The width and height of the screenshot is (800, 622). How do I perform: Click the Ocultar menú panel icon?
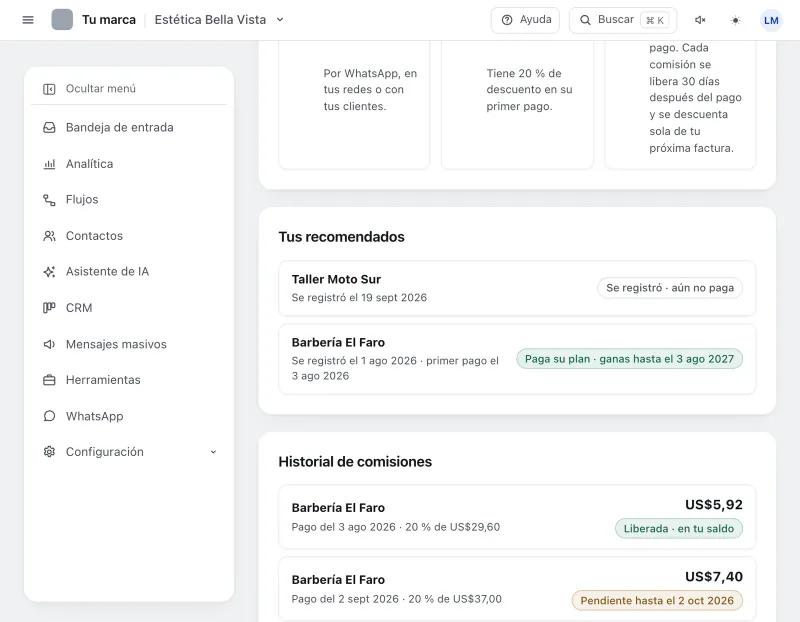[49, 89]
